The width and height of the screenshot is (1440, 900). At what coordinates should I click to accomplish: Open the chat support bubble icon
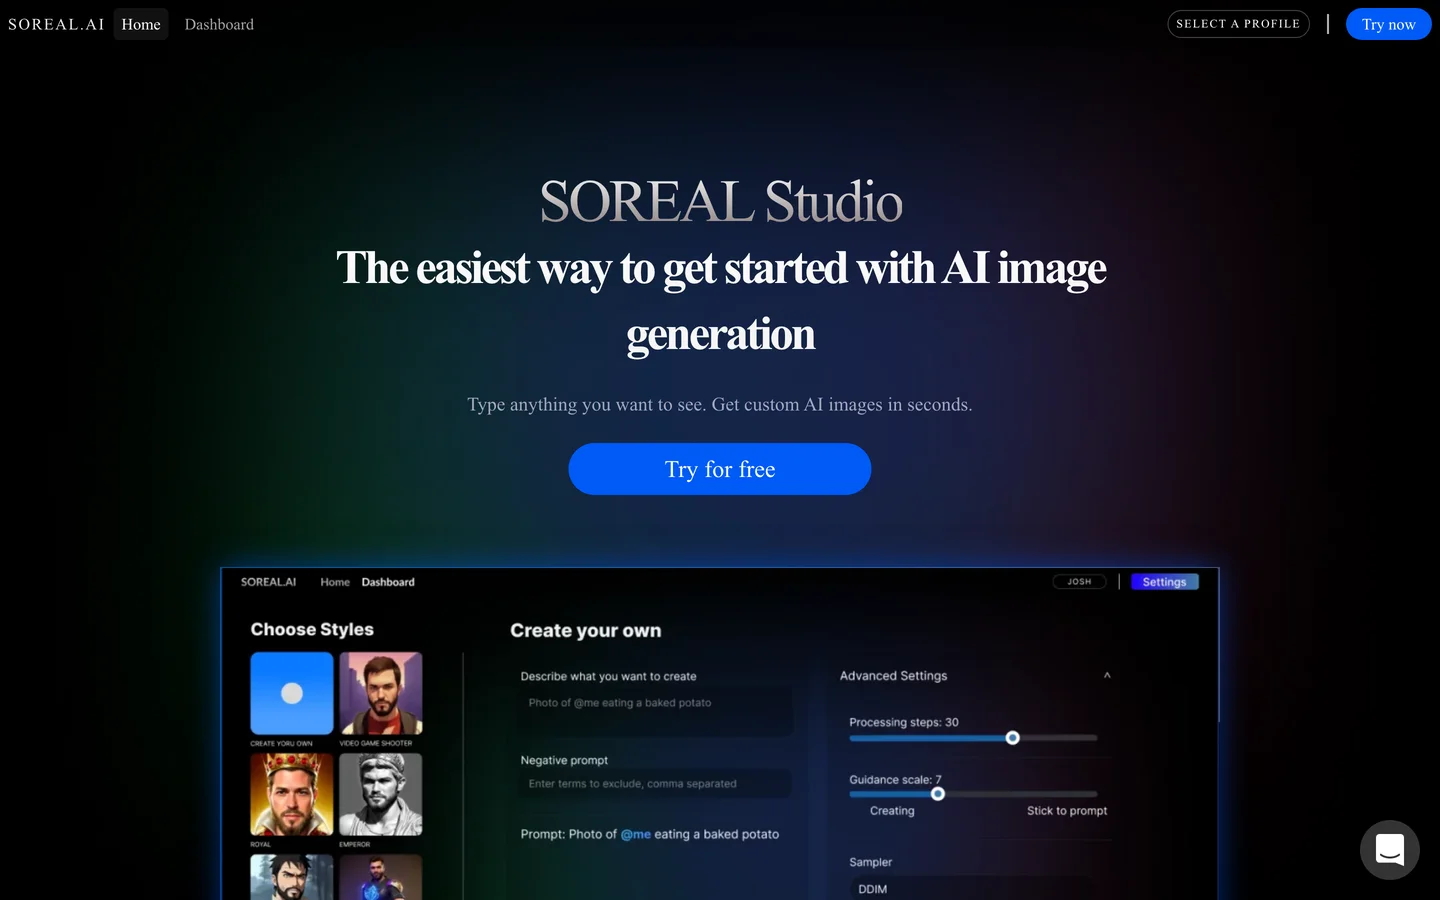[1389, 850]
